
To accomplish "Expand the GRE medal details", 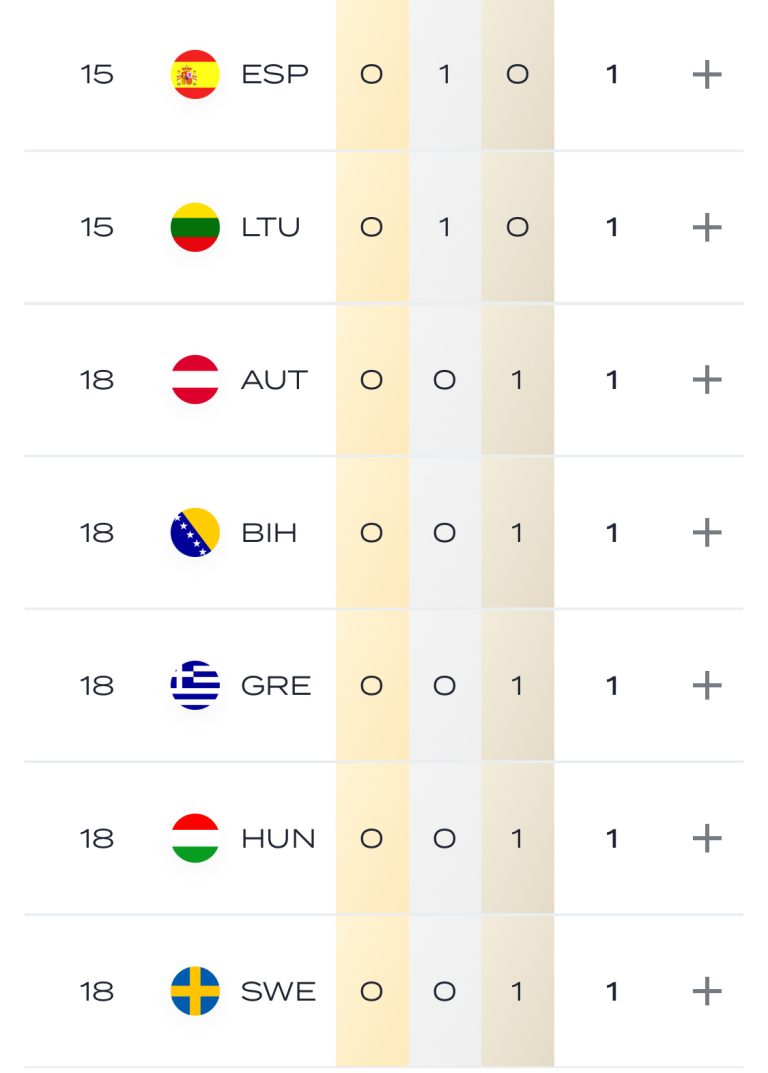I will tap(707, 686).
